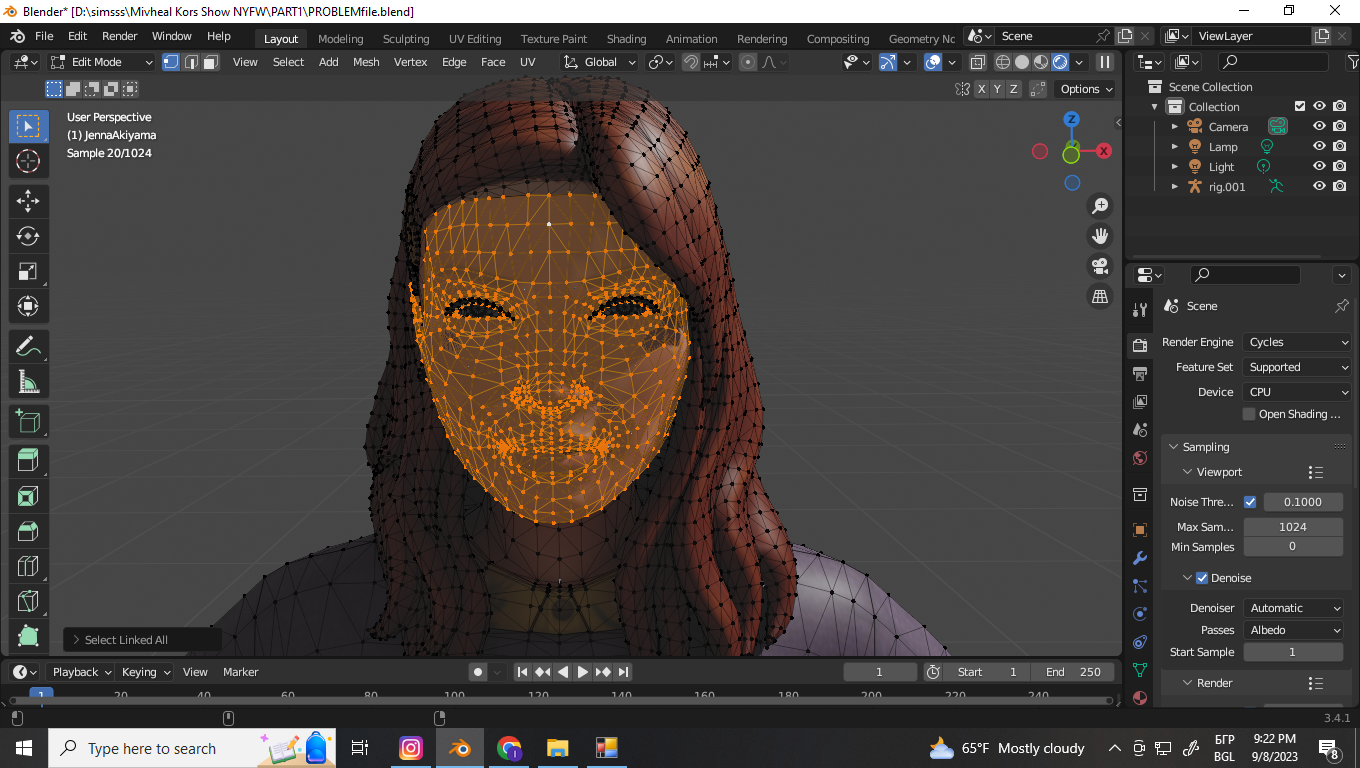Hide the Lamp object's eye icon
The image size is (1360, 768).
(1319, 147)
